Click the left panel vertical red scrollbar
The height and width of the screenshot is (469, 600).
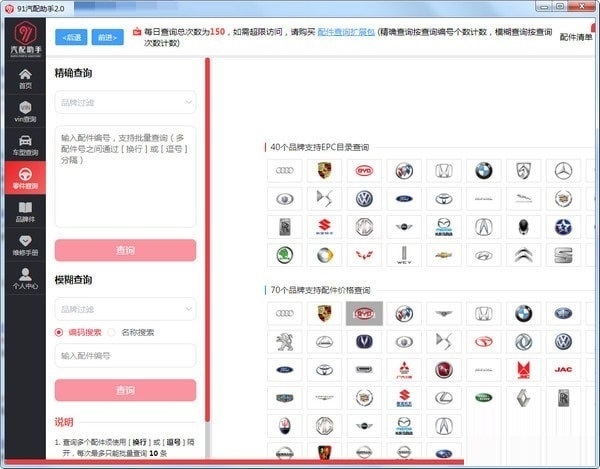pos(207,239)
